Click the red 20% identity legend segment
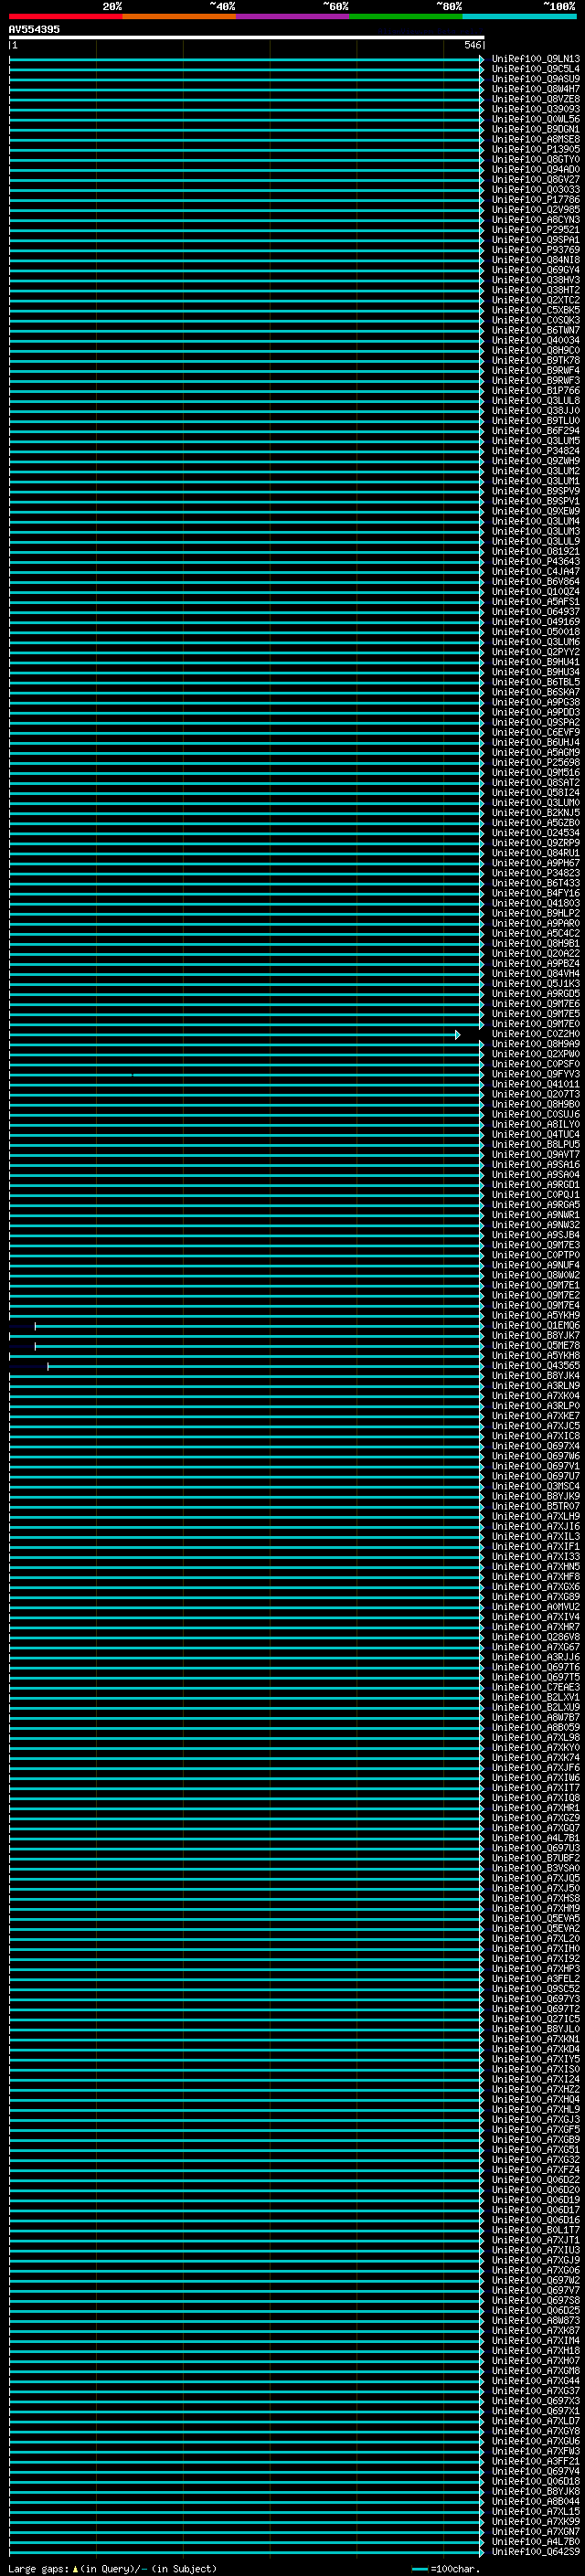Screen dimensions: 585x2576 pos(66,16)
